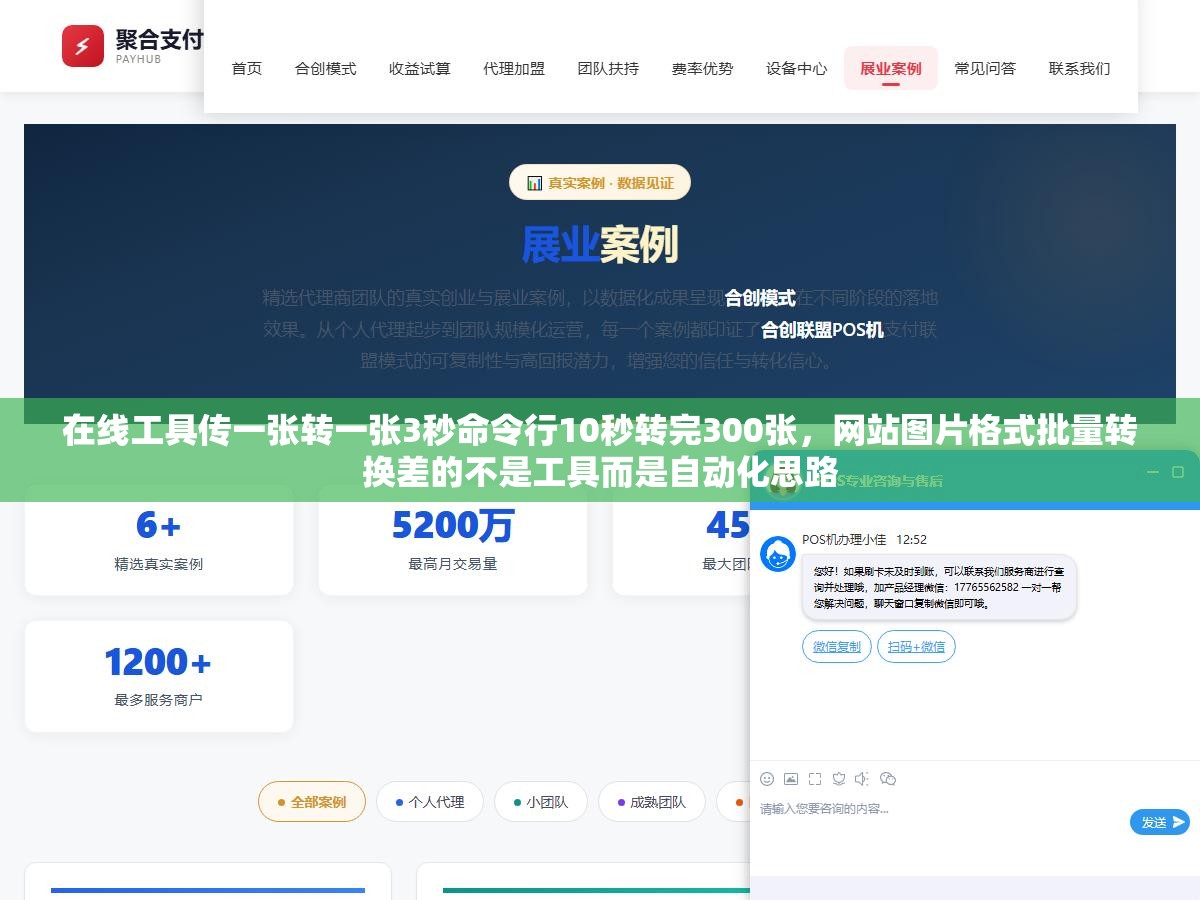Viewport: 1200px width, 900px height.
Task: Click the chat message containing 17765562582
Action: 939,587
